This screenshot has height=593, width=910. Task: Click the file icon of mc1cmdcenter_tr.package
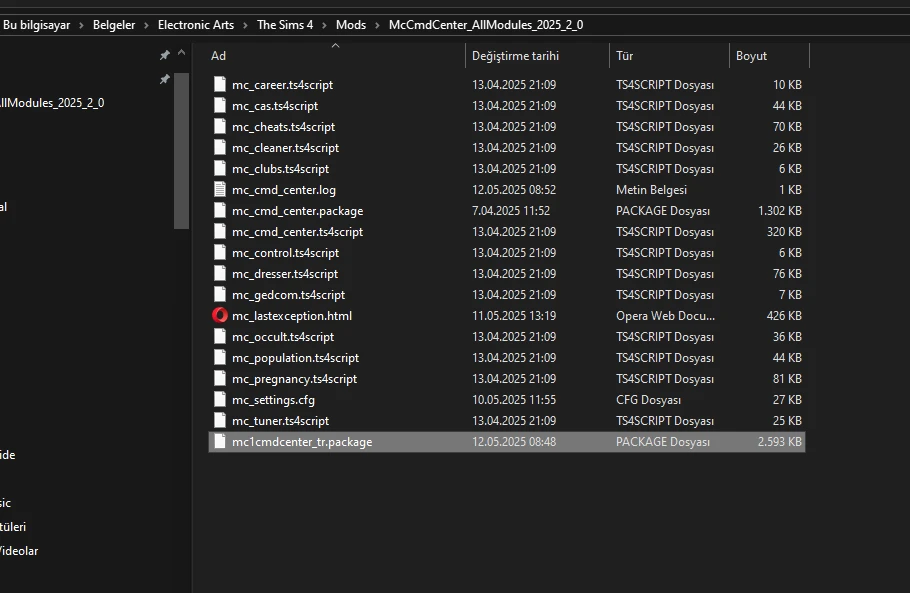(219, 441)
